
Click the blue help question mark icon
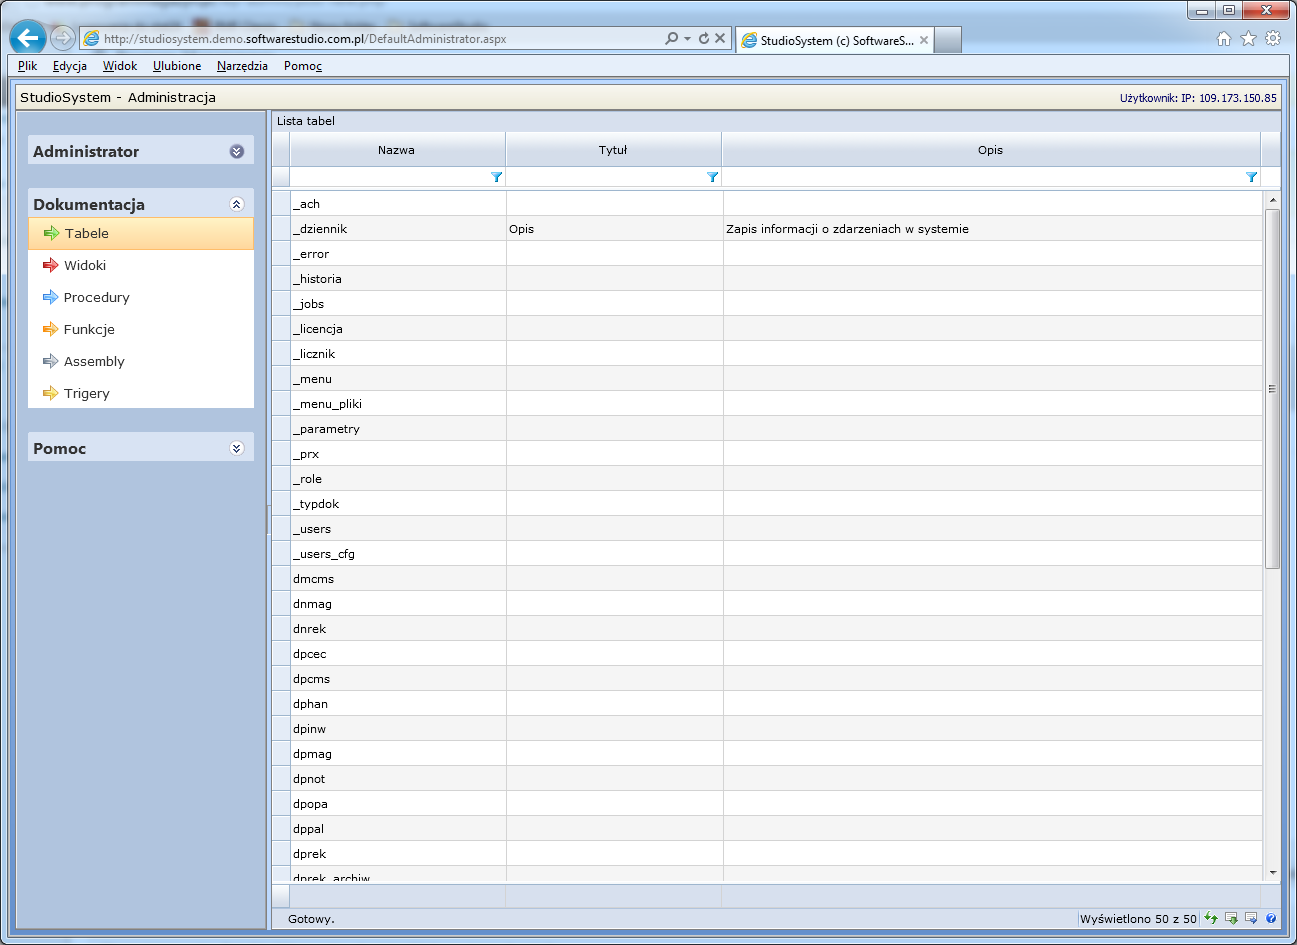click(1271, 918)
